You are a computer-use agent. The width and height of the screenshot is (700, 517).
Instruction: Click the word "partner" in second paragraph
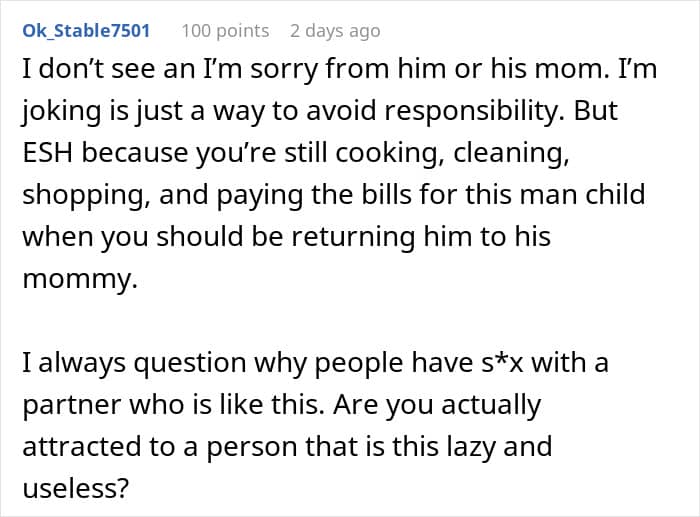[71, 405]
